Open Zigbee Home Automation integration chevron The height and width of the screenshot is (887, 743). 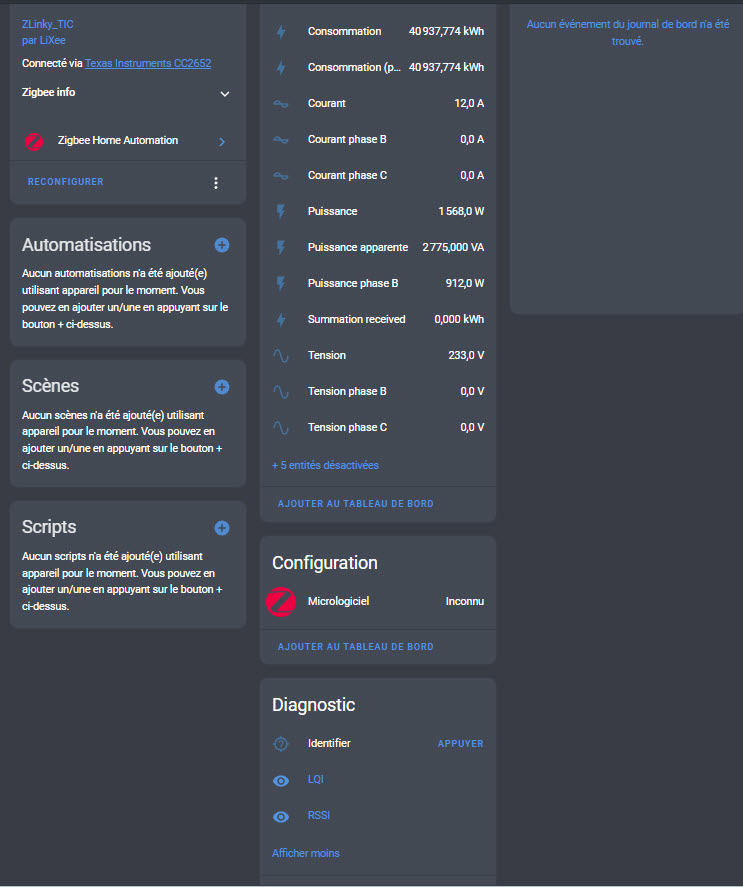(x=222, y=142)
